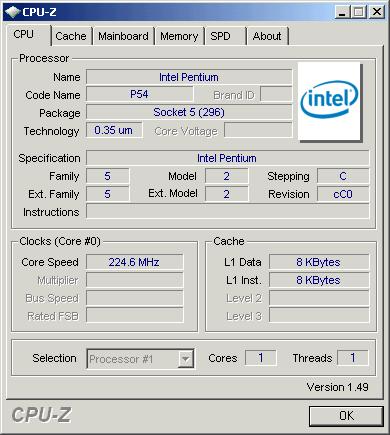Click the Intel logo image
This screenshot has width=390, height=435.
(329, 101)
